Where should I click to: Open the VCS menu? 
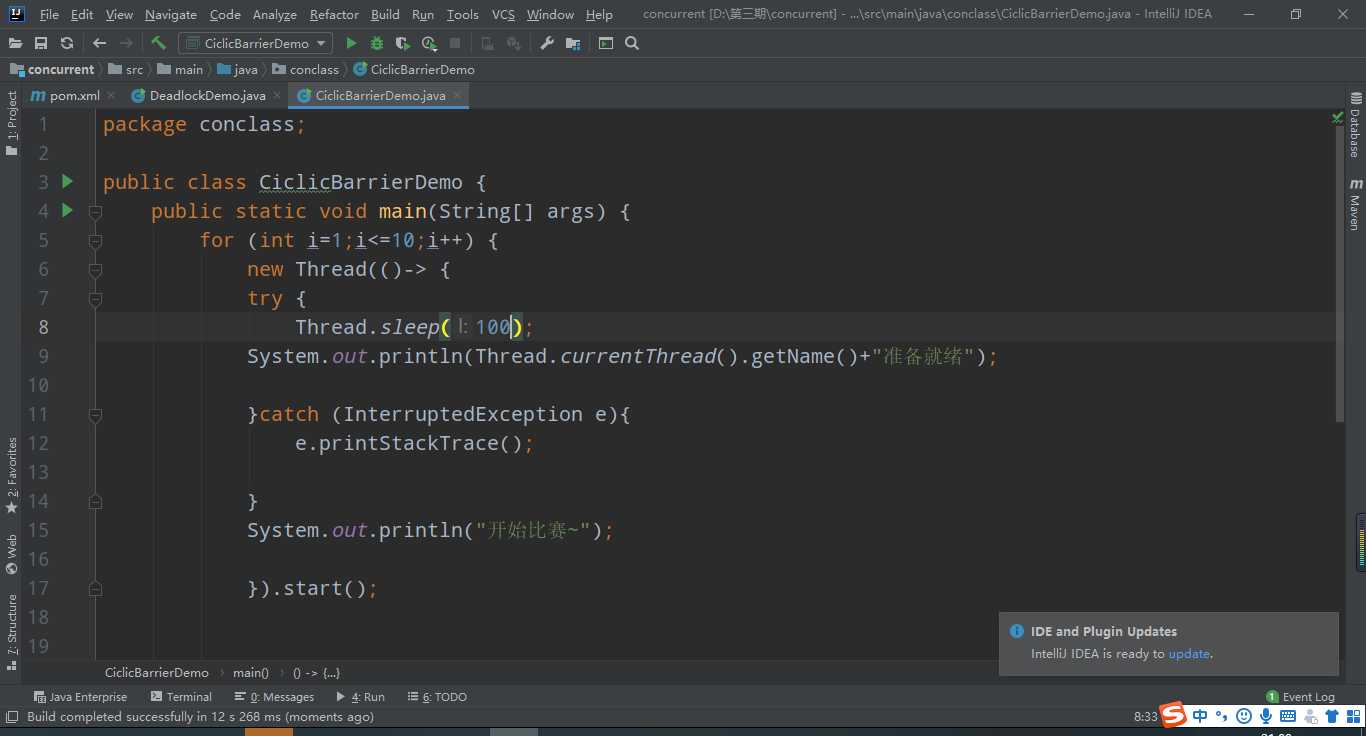tap(503, 15)
